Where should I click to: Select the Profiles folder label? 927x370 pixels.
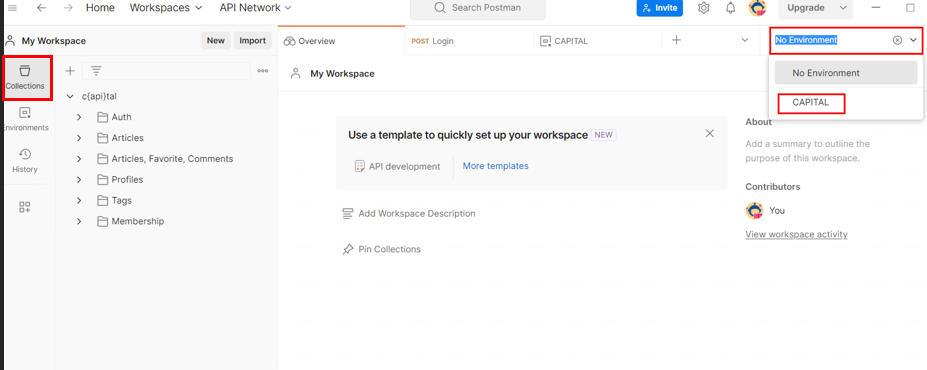(127, 180)
